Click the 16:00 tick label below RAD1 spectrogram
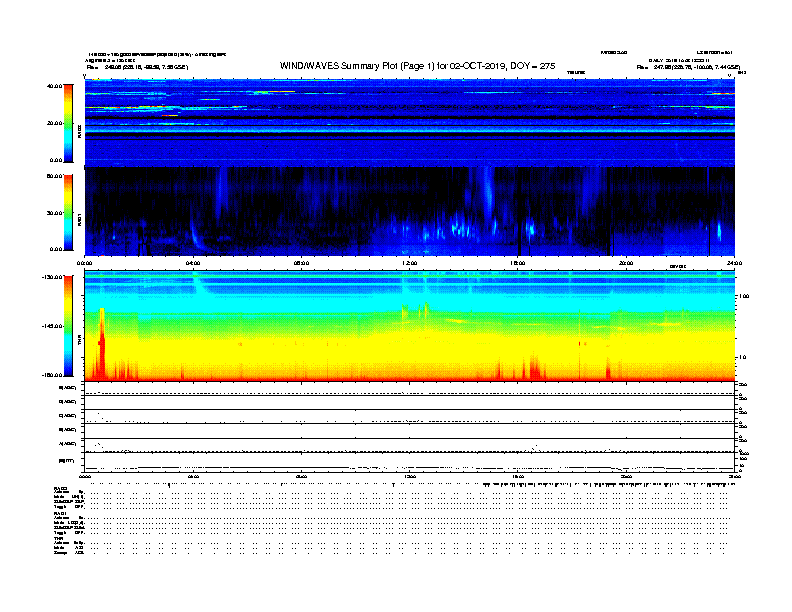Viewport: 792px width, 612px height. point(518,263)
